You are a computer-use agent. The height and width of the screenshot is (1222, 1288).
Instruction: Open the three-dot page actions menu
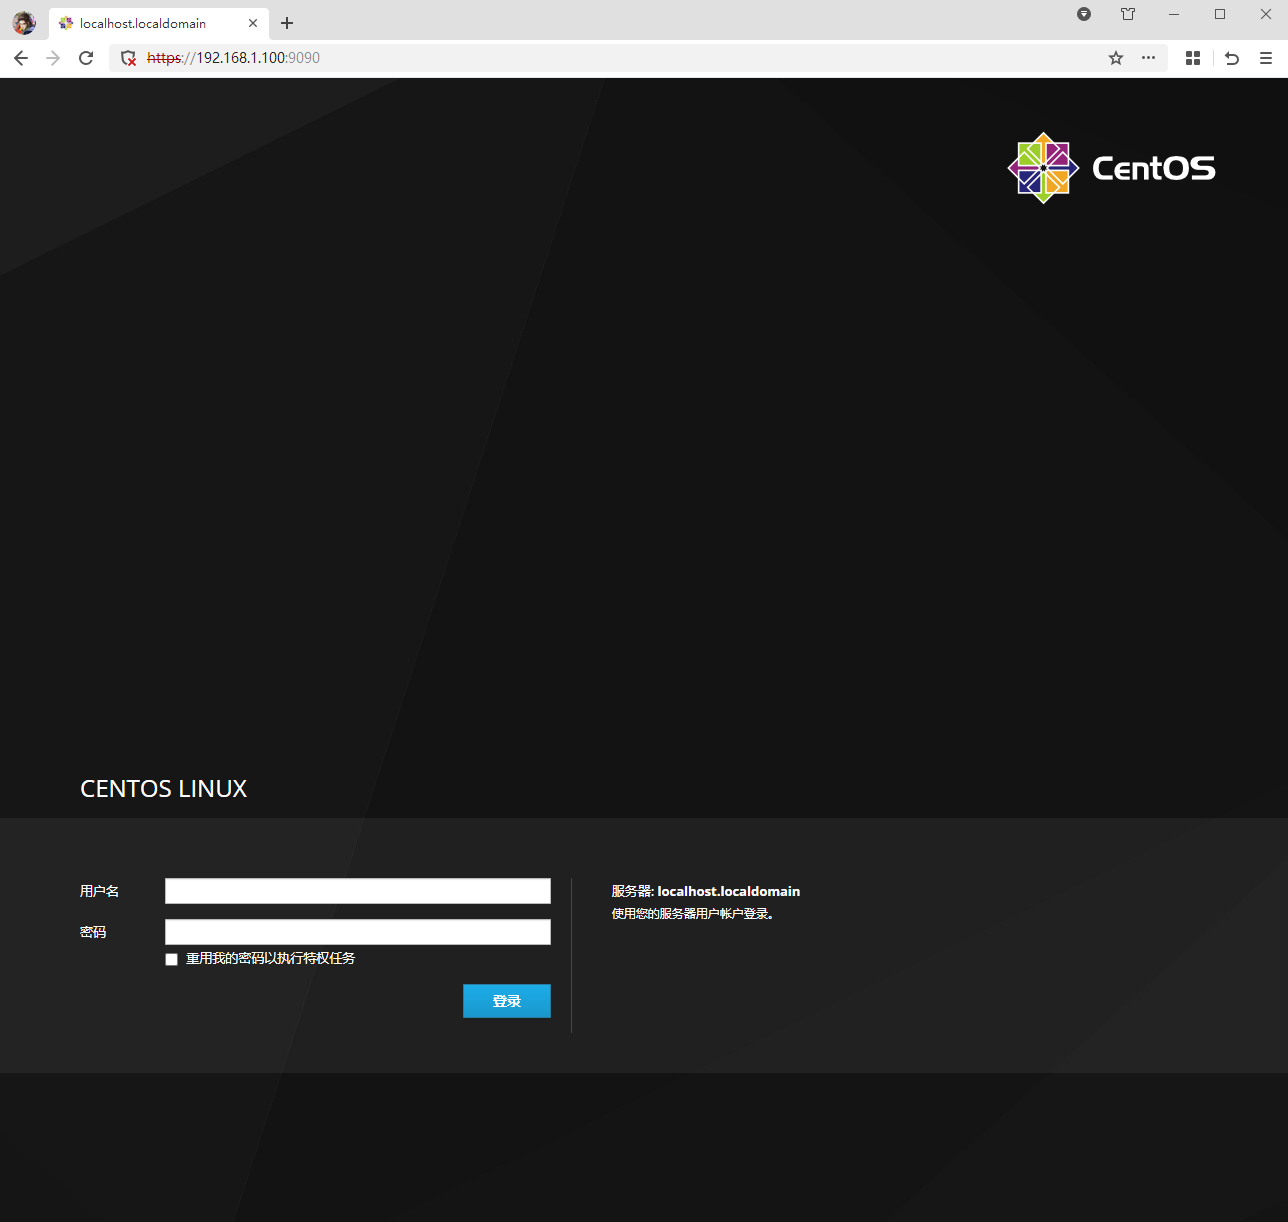pos(1148,58)
